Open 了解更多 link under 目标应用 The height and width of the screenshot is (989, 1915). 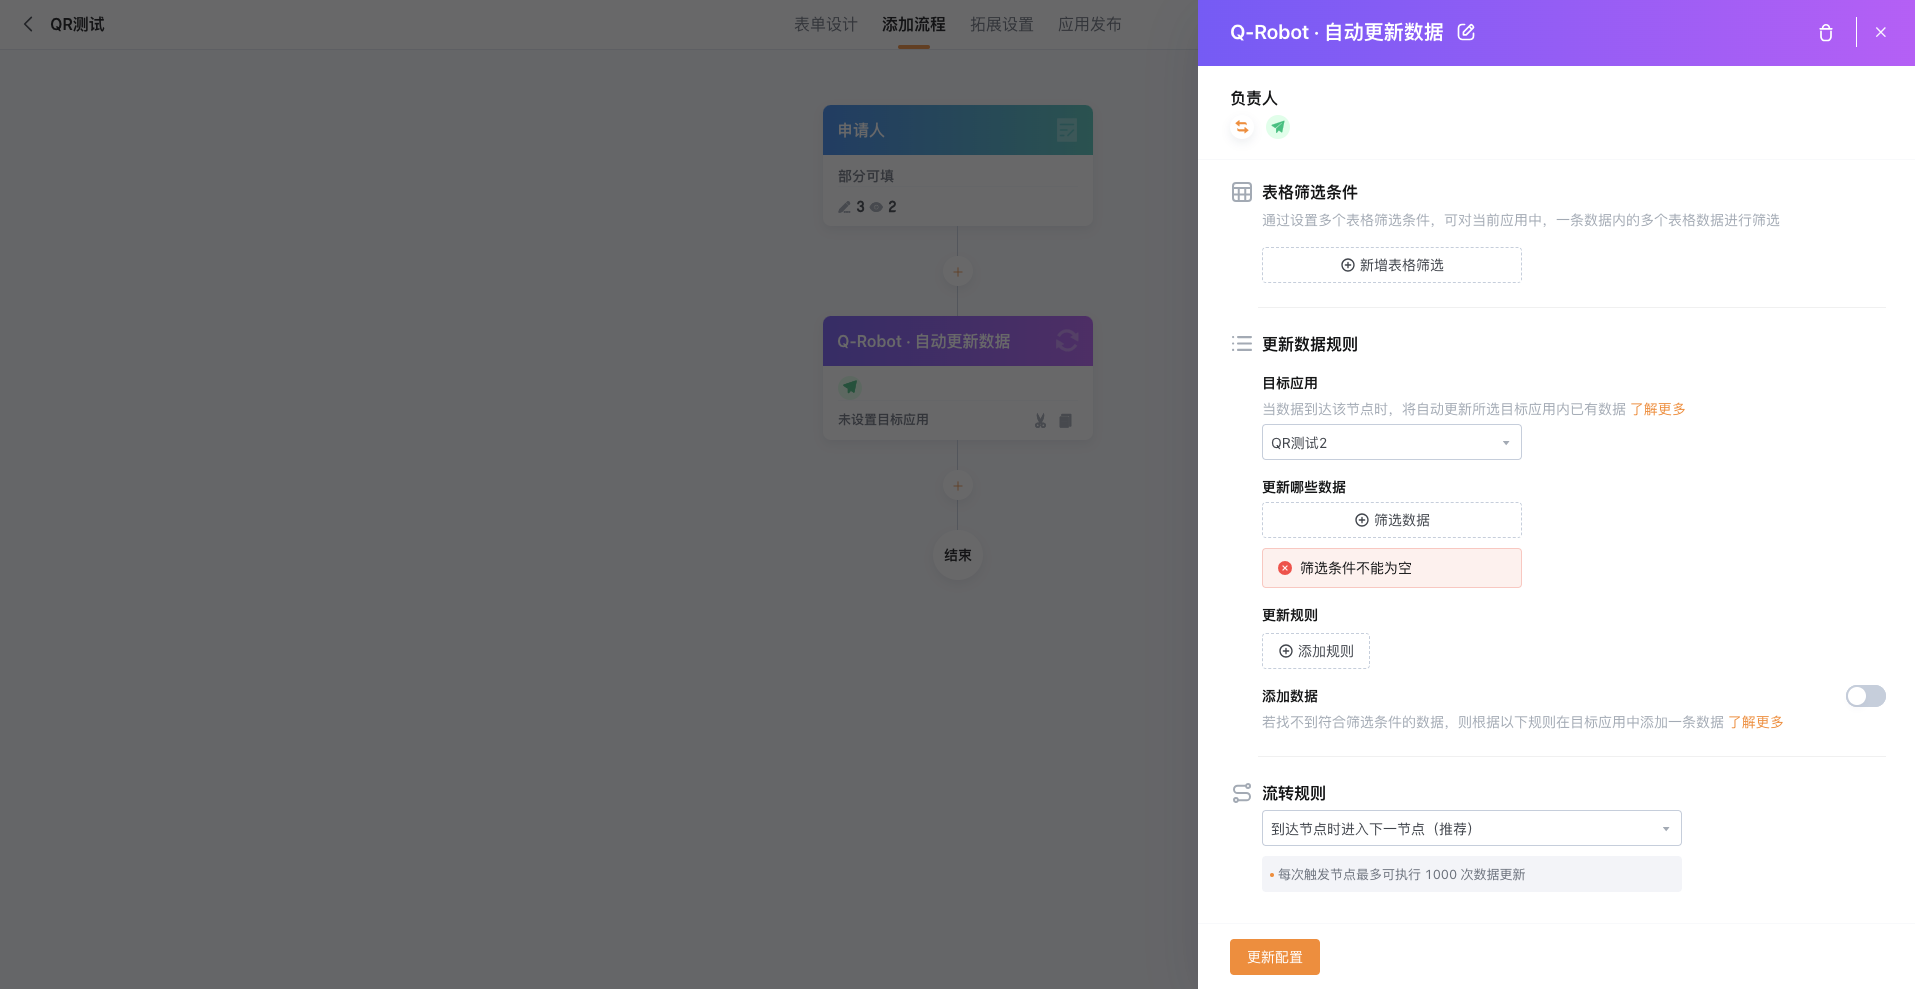coord(1657,409)
